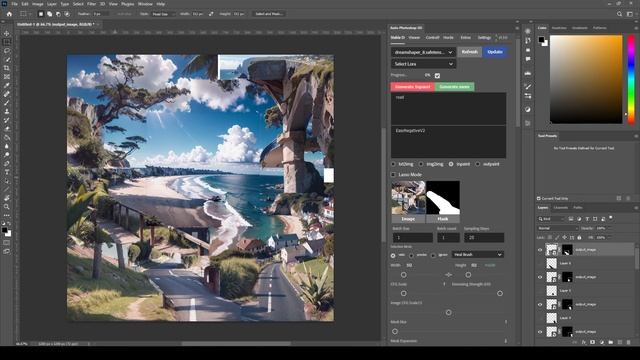Screen dimensions: 640x360
Task: Select the Crop tool
Action: click(7, 68)
